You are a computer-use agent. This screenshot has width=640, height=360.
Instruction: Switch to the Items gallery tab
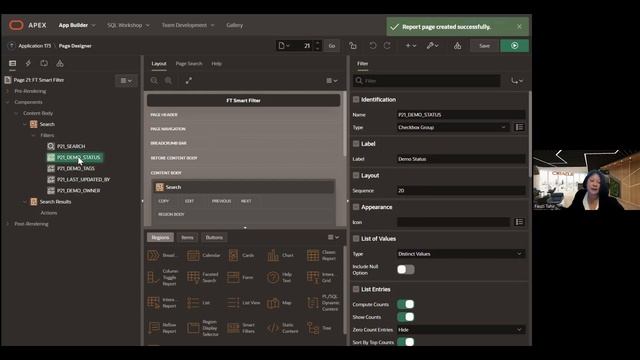(x=187, y=238)
